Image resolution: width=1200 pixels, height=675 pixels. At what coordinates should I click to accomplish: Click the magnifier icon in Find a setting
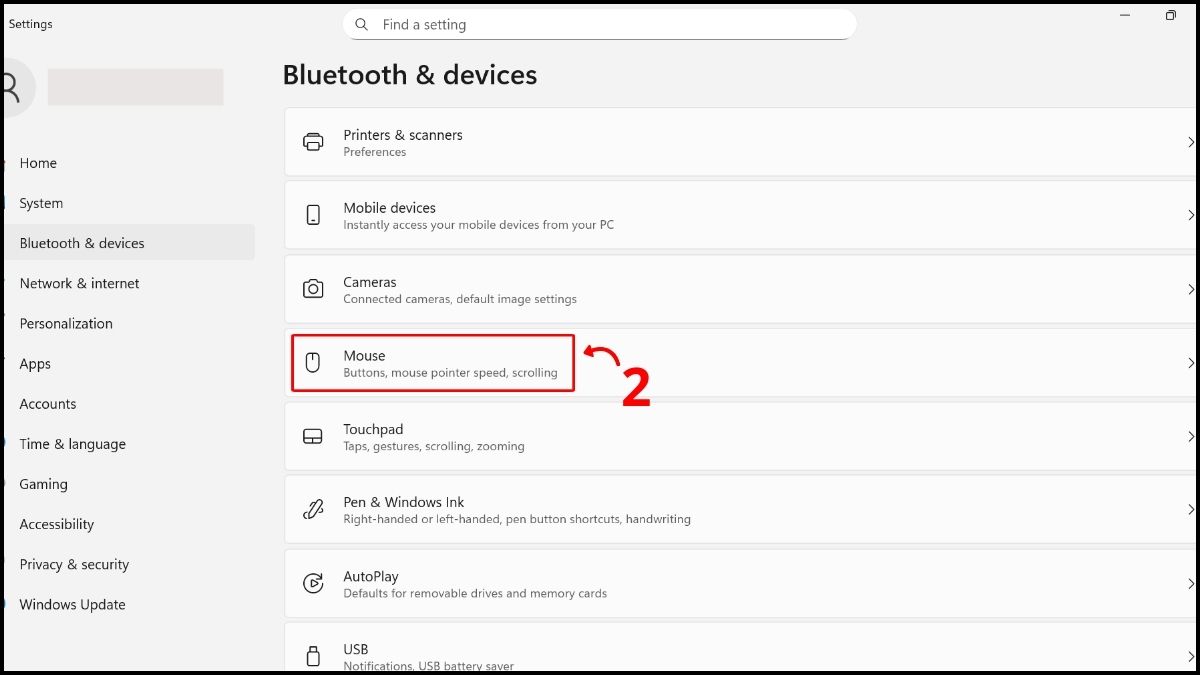[361, 24]
